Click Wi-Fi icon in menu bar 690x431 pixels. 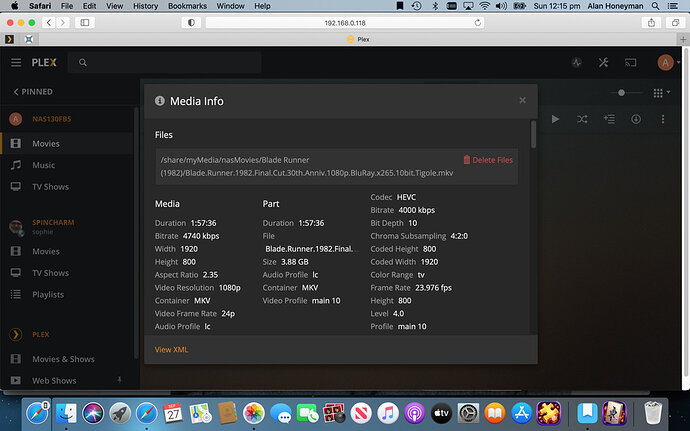tap(484, 6)
